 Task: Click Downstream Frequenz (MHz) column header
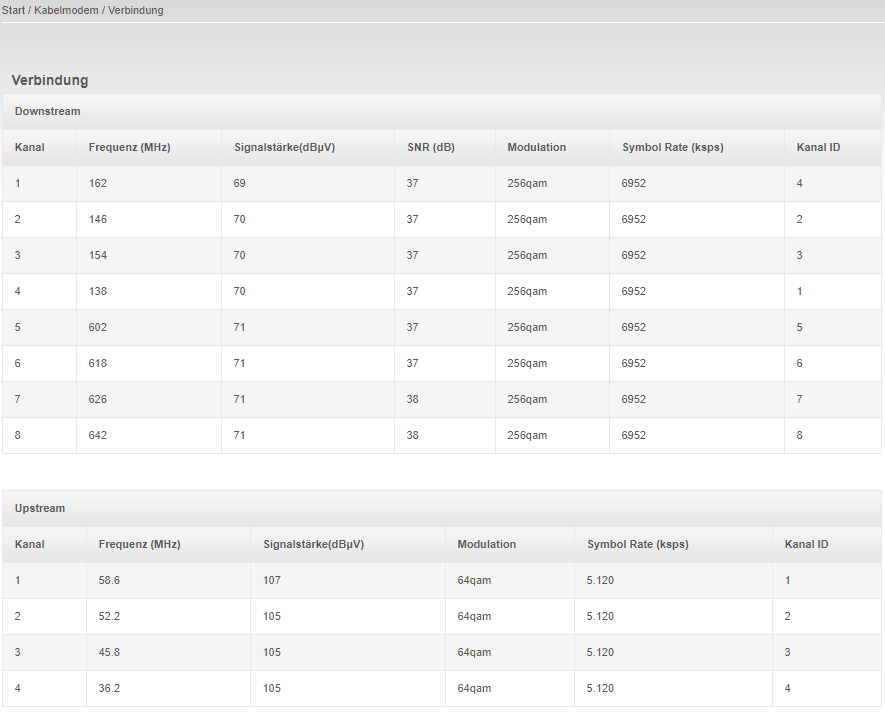point(129,147)
